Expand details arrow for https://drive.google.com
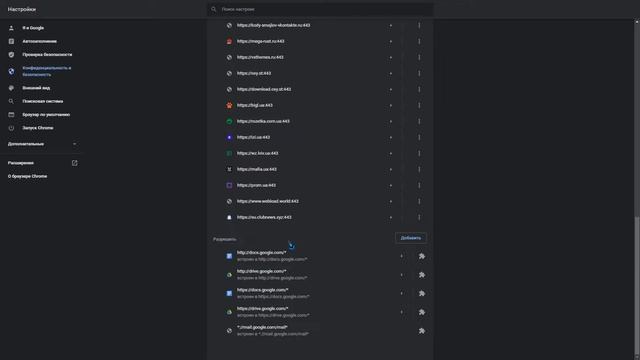640x360 pixels. coord(402,312)
